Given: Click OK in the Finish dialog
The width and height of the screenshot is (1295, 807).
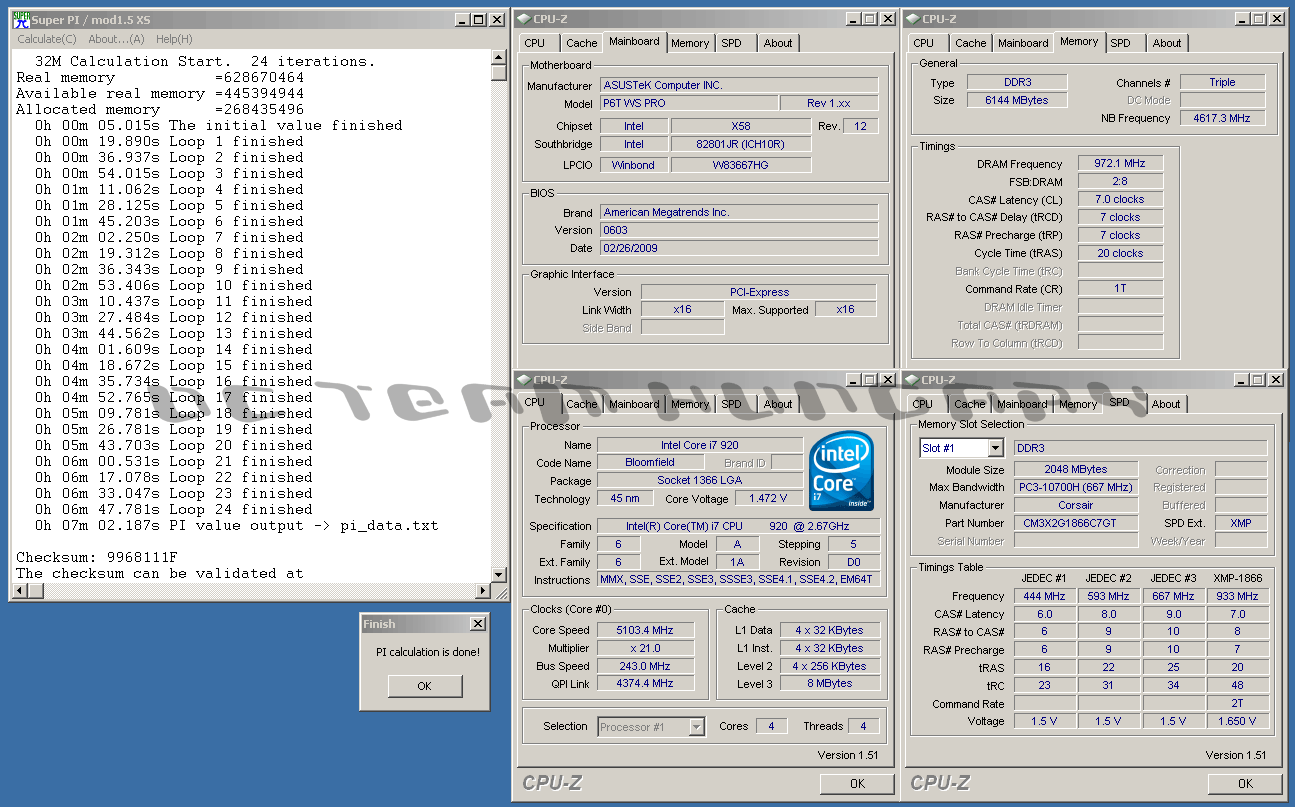Looking at the screenshot, I should pos(425,686).
